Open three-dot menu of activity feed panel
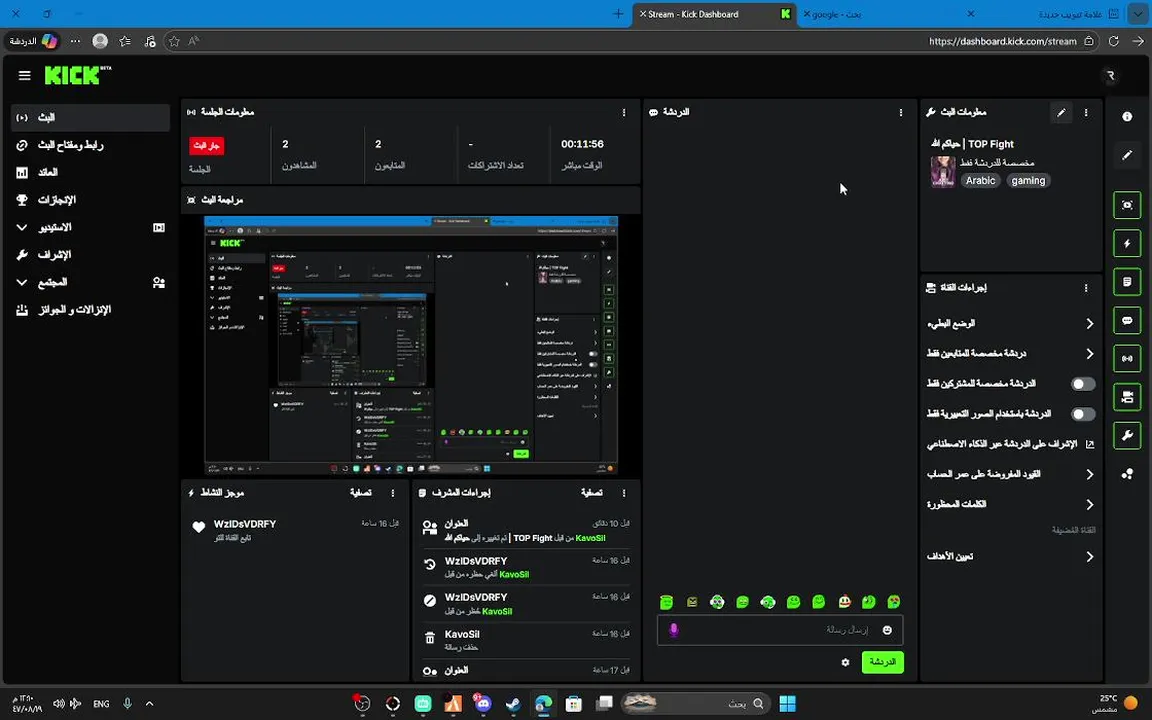The height and width of the screenshot is (720, 1152). [x=393, y=493]
